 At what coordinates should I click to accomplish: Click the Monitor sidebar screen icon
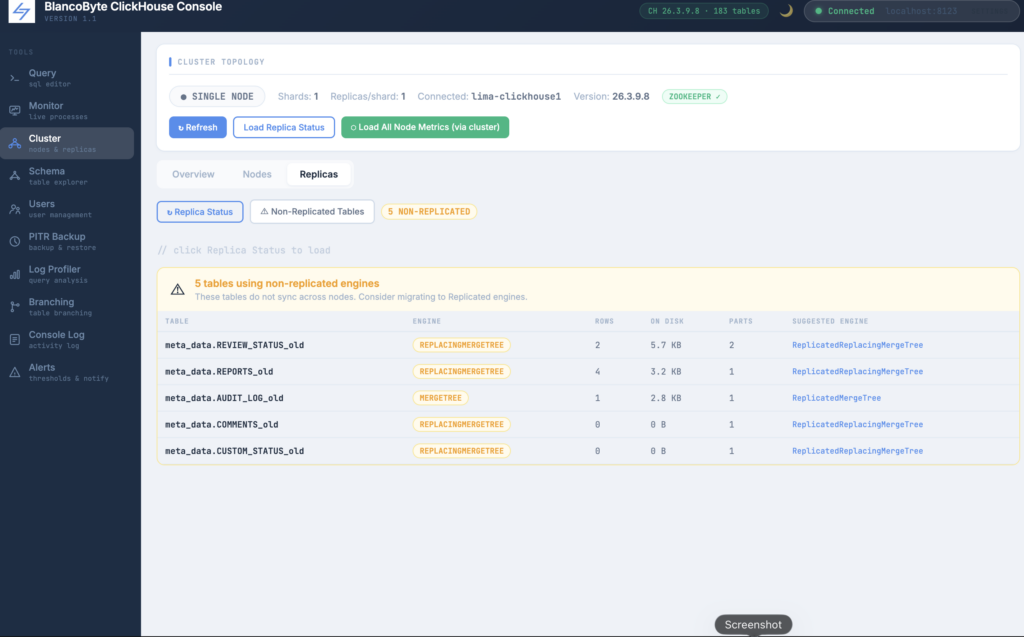pyautogui.click(x=14, y=111)
